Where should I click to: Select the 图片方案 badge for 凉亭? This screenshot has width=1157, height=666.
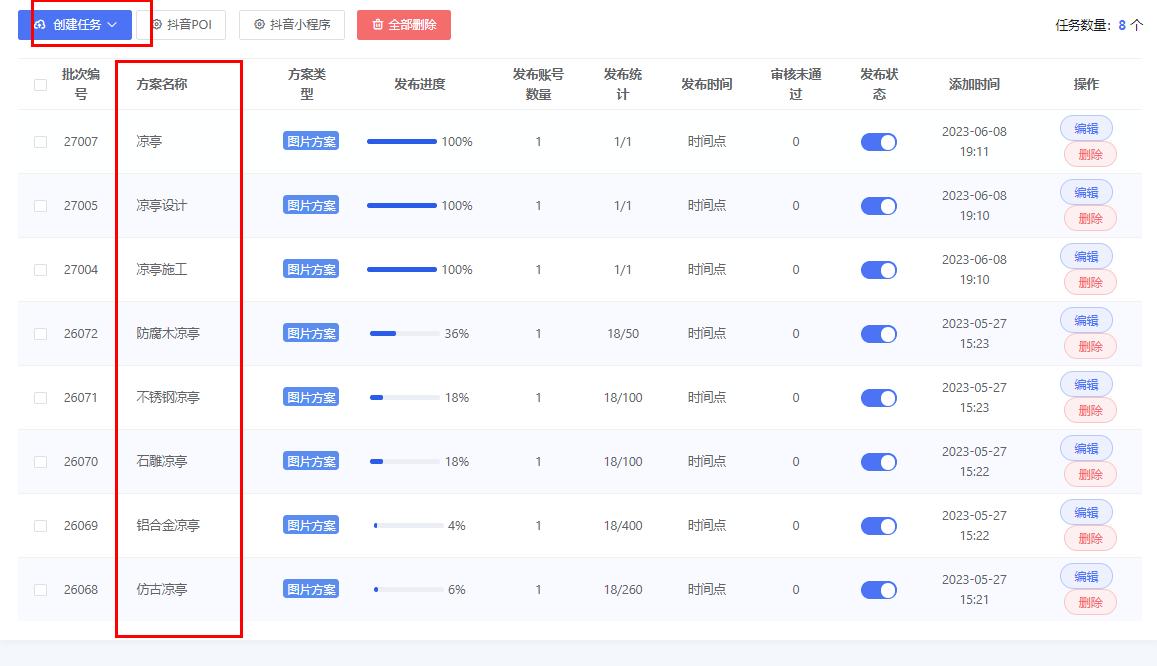pos(310,141)
